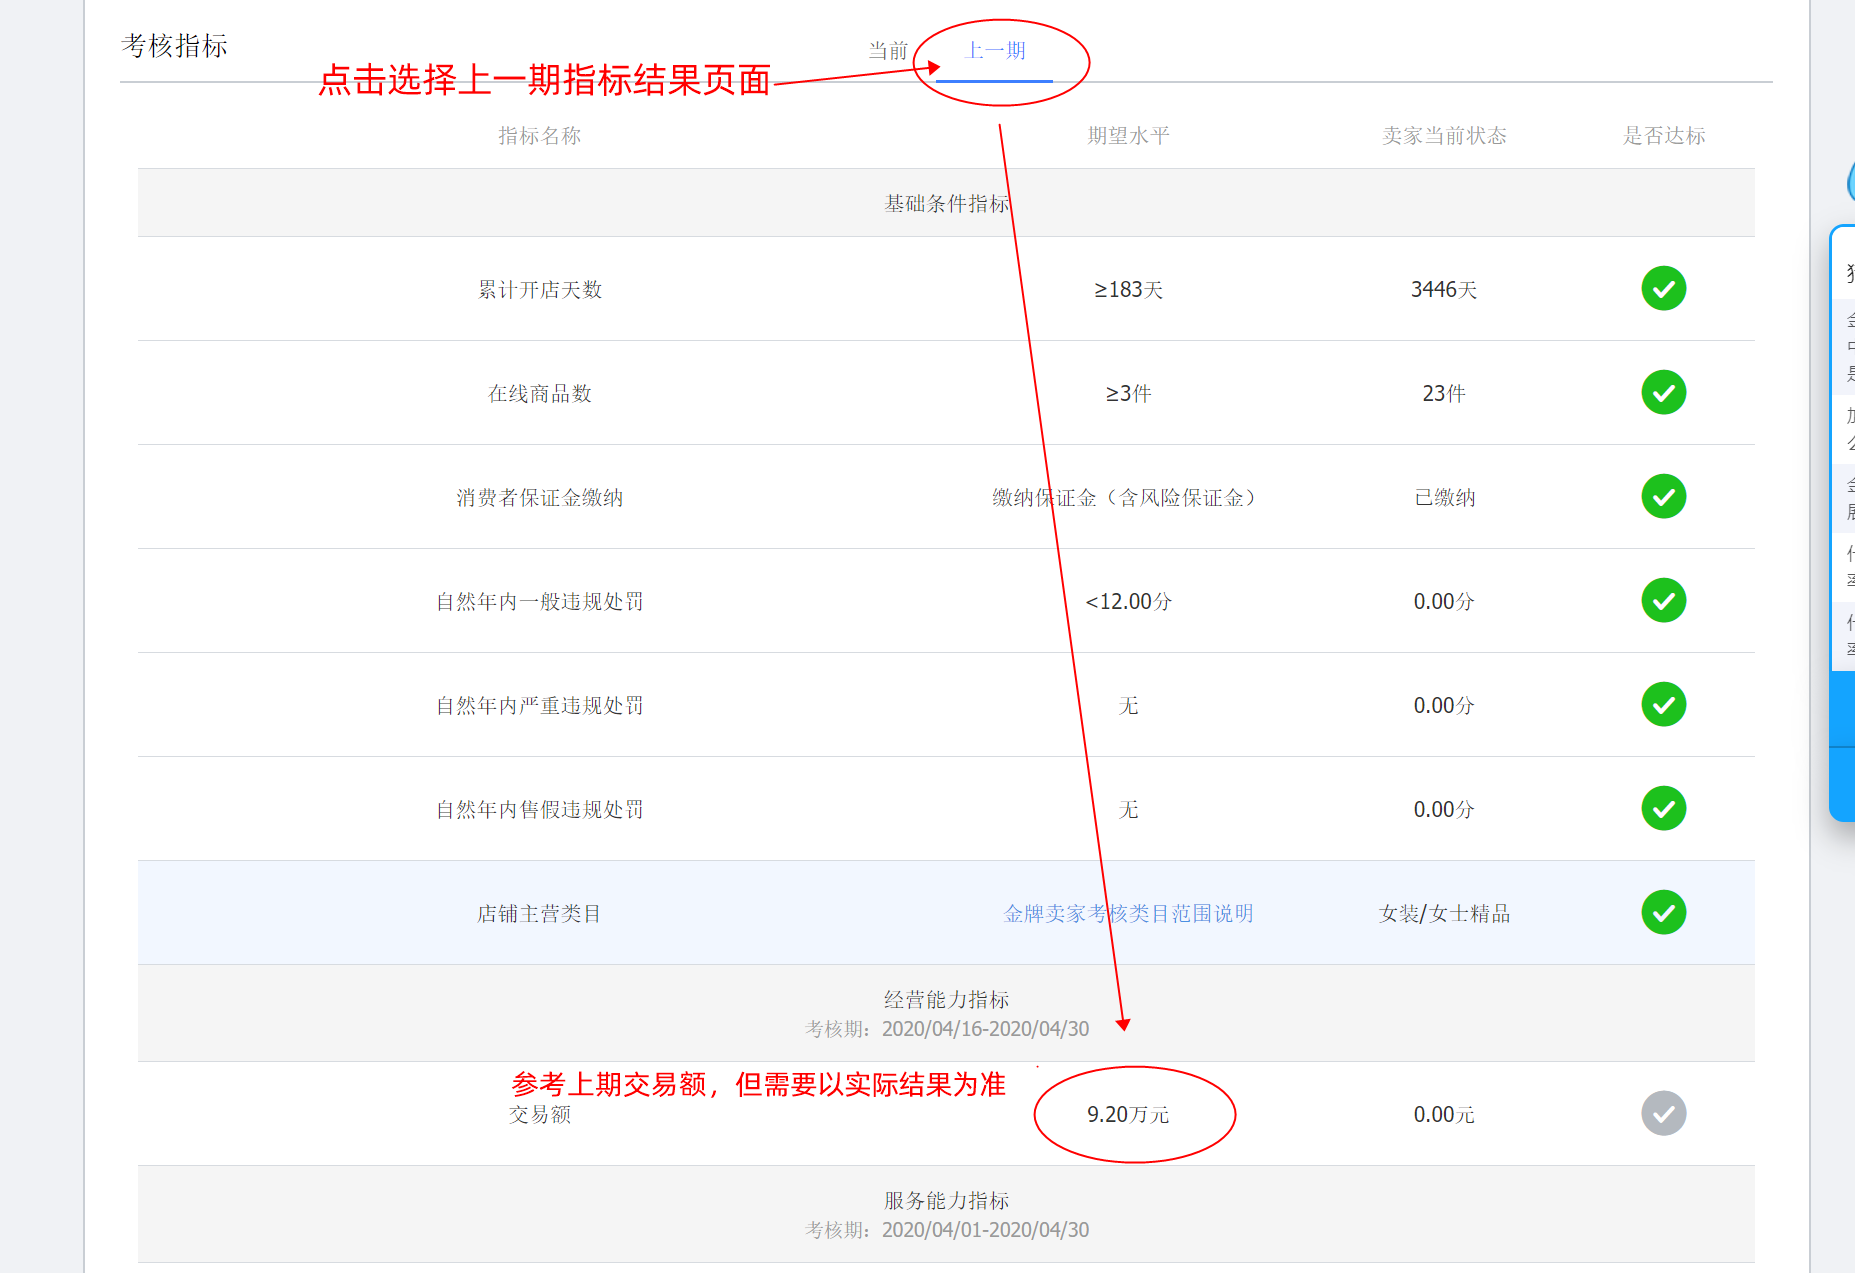Click the 经营能力指标 section header

946,1000
